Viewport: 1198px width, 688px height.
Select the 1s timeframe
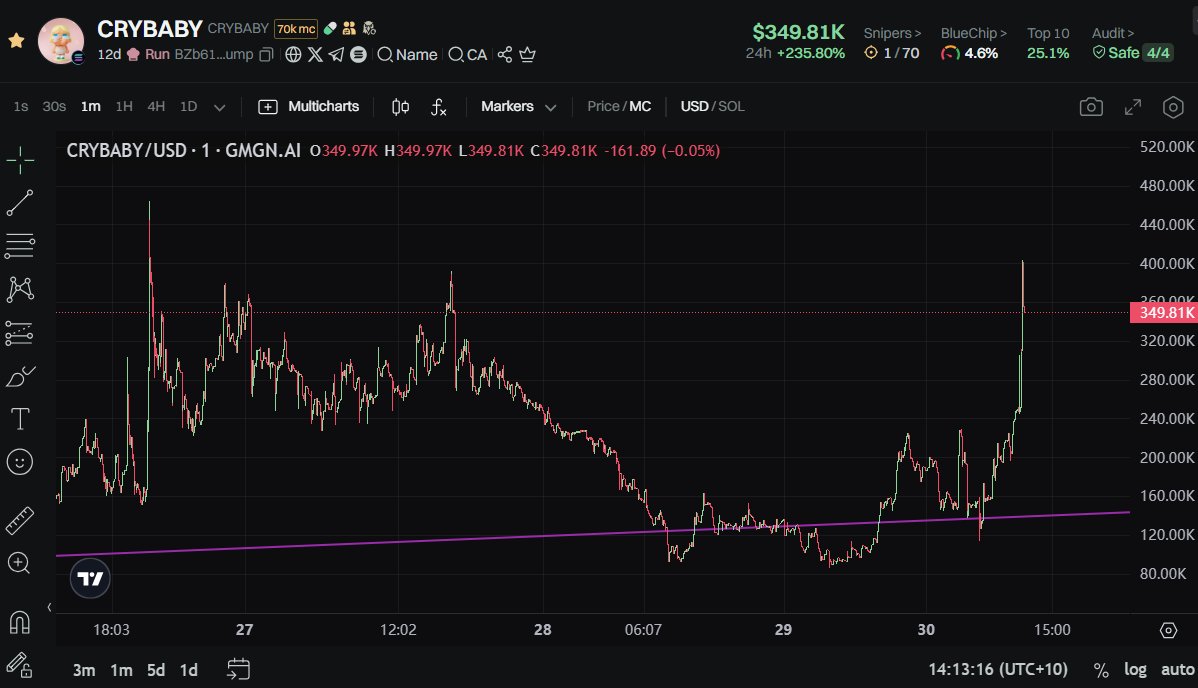coord(21,106)
